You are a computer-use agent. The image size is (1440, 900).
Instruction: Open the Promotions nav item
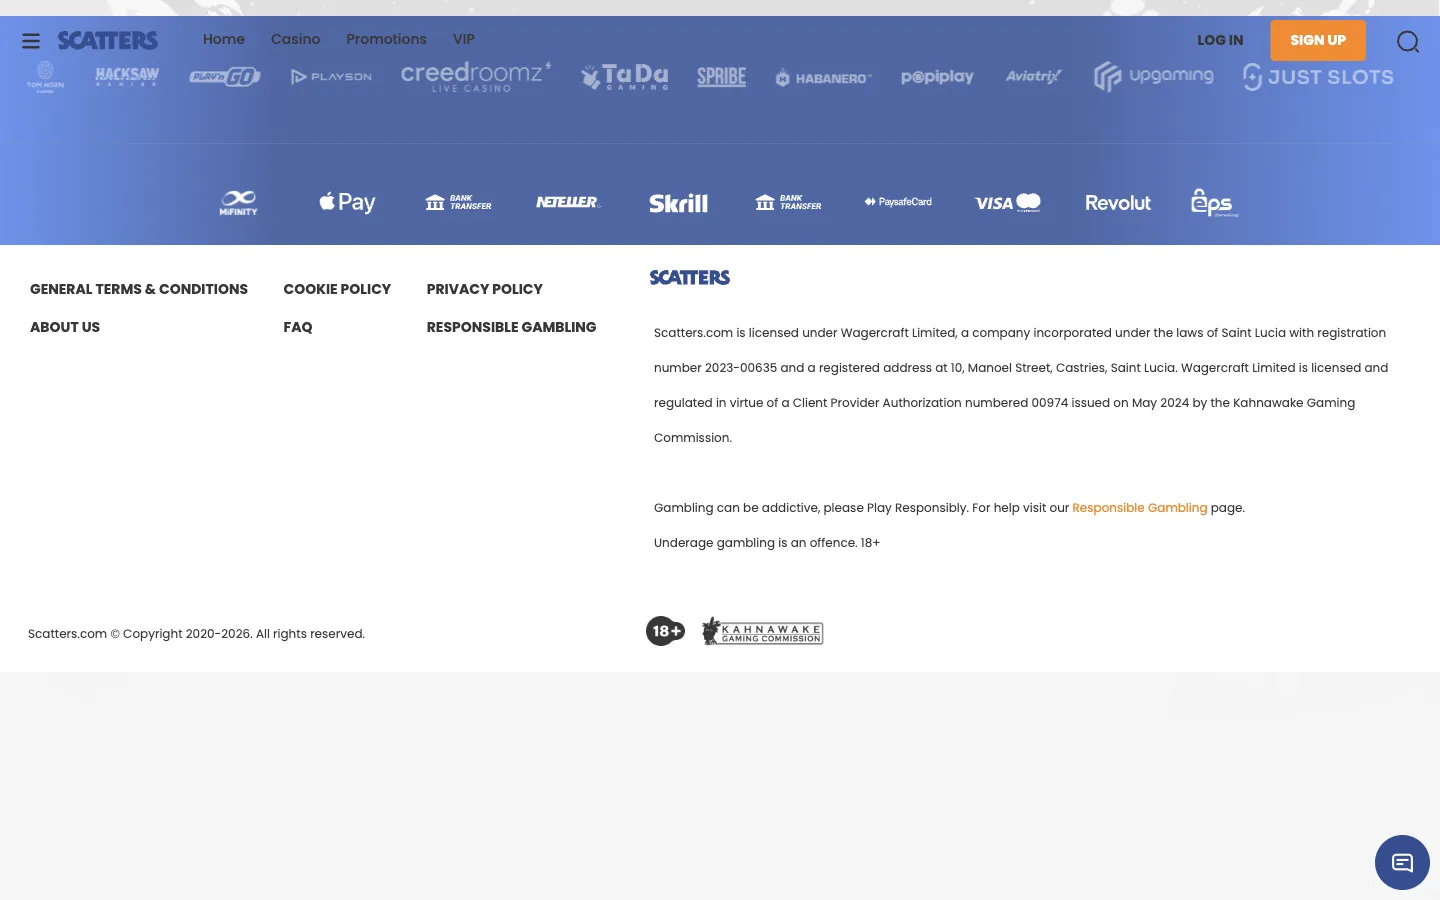point(386,39)
